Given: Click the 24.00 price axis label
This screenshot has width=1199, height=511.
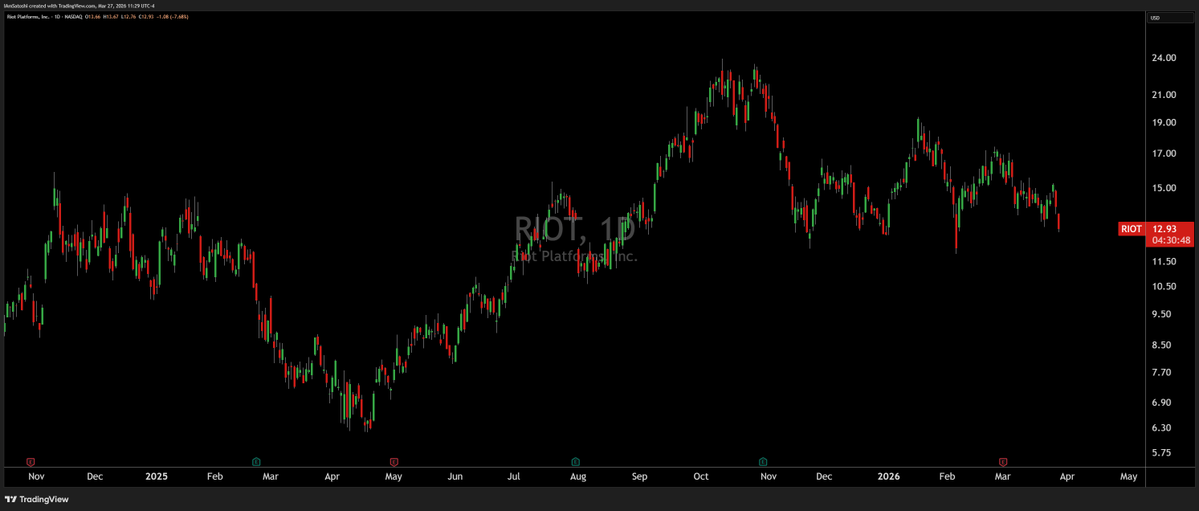Looking at the screenshot, I should pyautogui.click(x=1165, y=58).
